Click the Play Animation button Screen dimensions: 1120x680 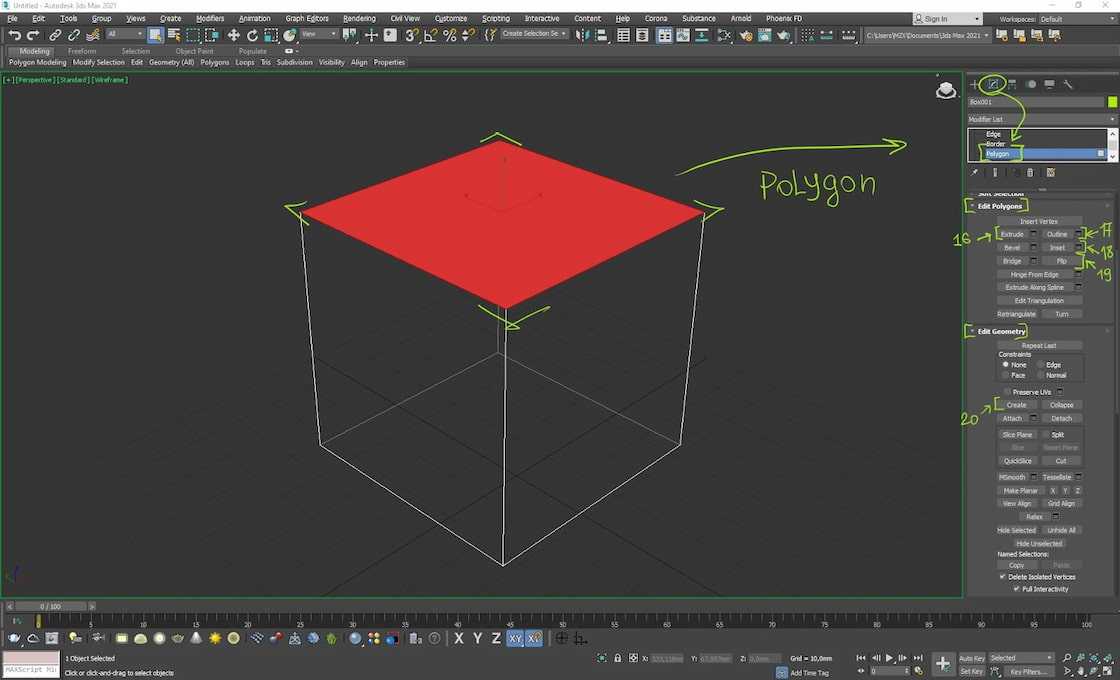[x=889, y=658]
